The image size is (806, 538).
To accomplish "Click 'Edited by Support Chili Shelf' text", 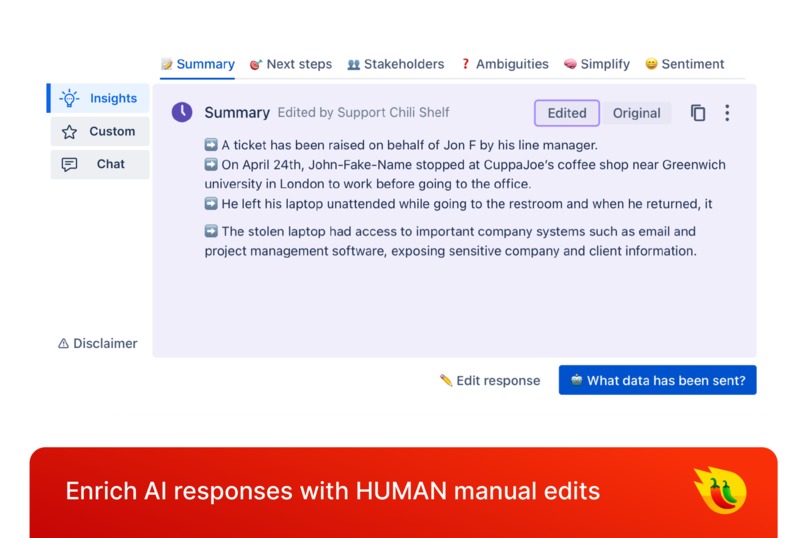I will [x=363, y=113].
